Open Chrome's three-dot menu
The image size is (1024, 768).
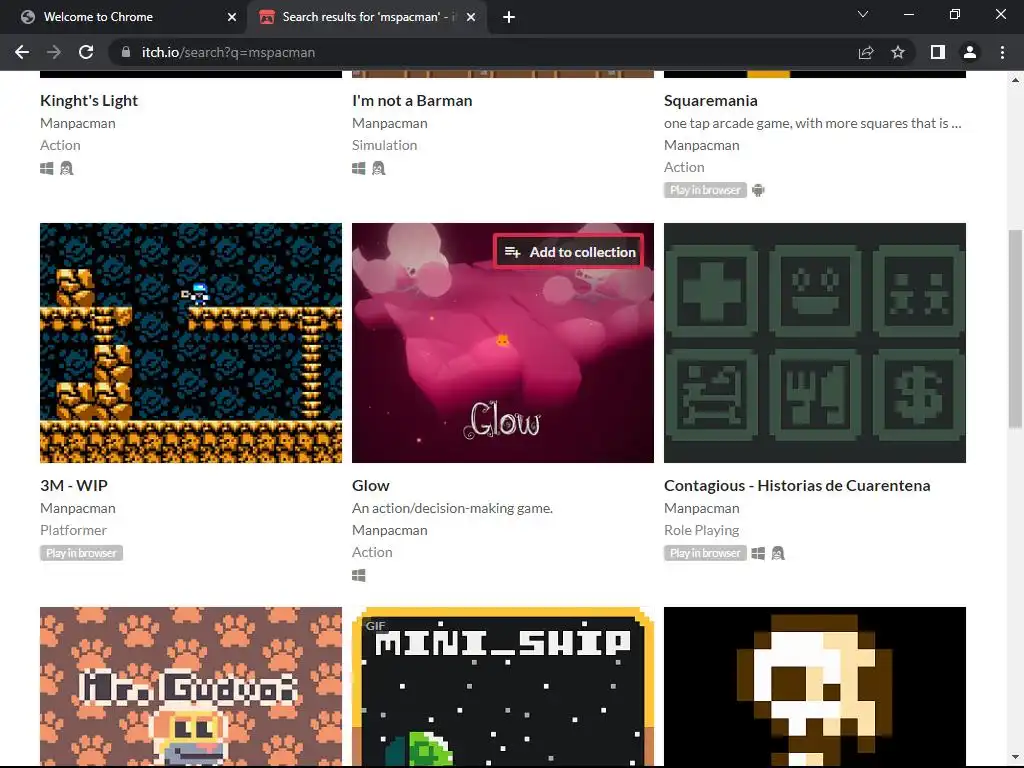1002,52
